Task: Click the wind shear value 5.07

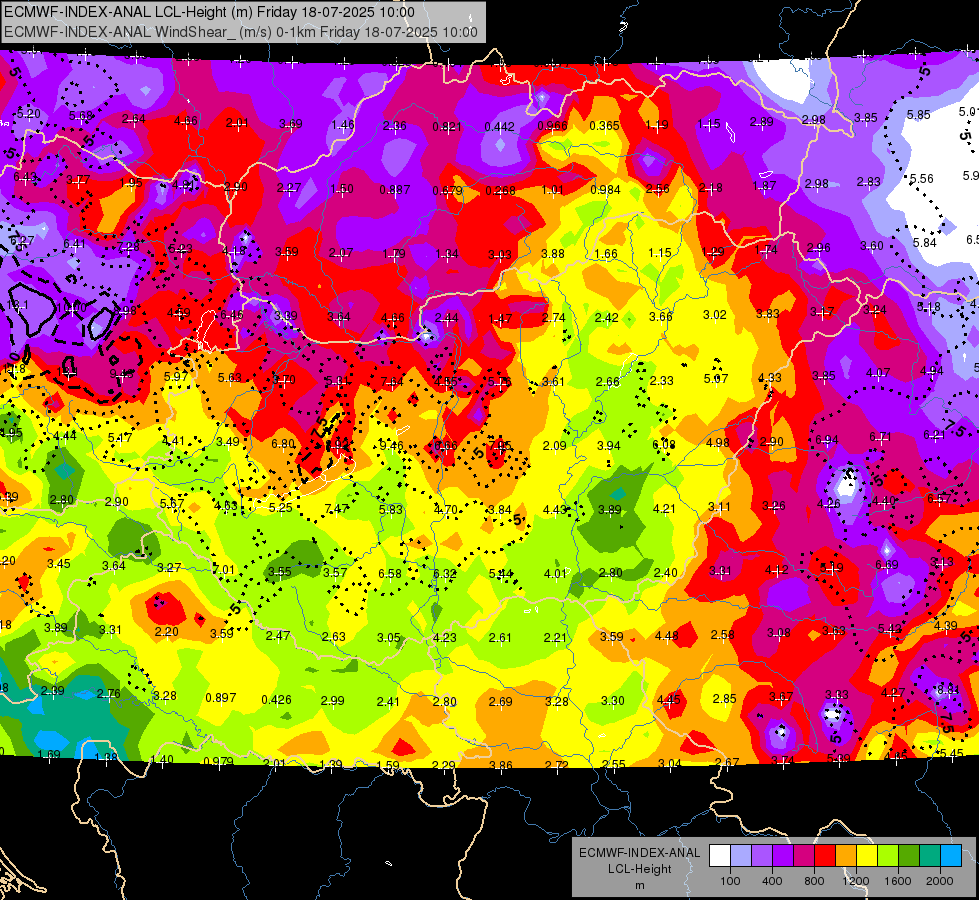Action: 716,378
